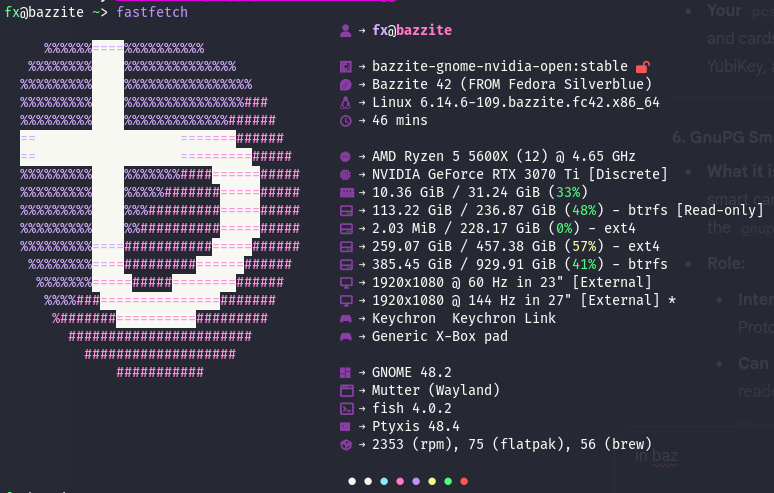
Task: Click the green 48% disk usage value
Action: (x=584, y=211)
